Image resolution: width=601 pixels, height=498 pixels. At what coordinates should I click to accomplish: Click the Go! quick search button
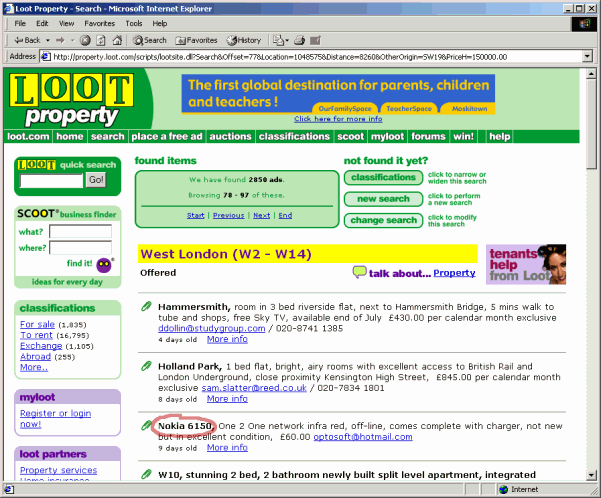[96, 180]
